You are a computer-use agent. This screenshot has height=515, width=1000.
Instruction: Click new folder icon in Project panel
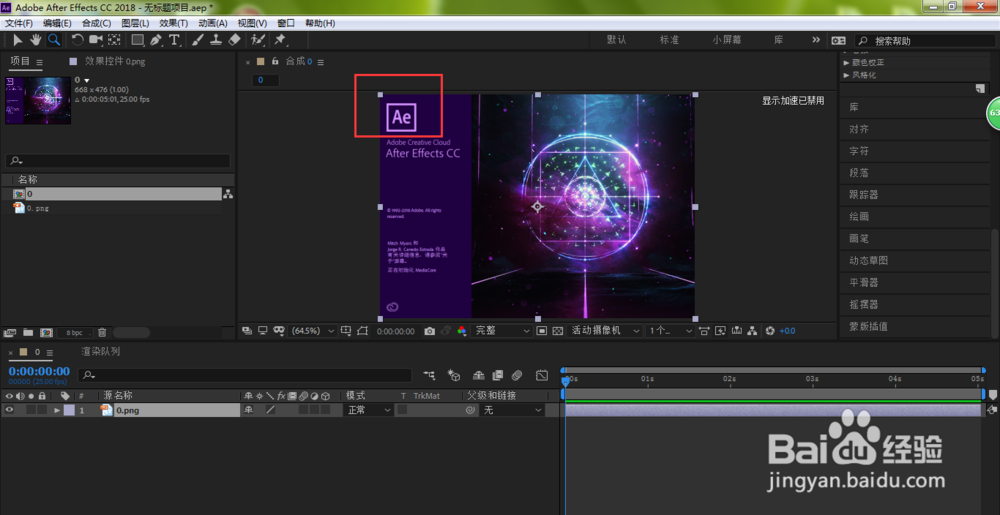(28, 332)
